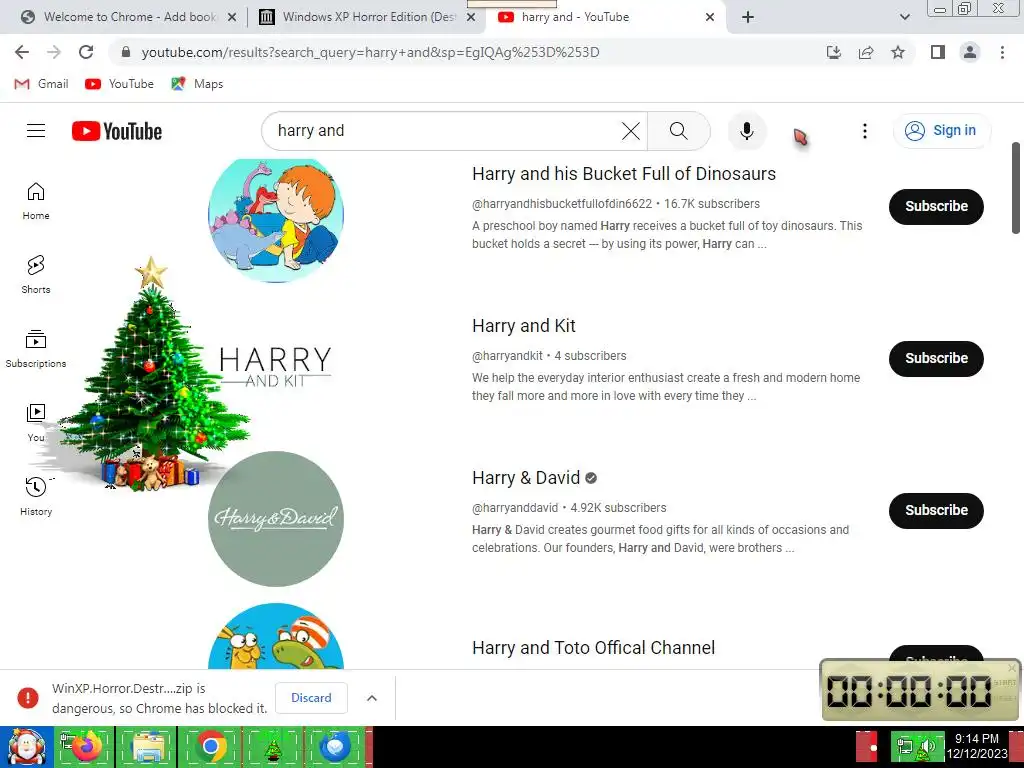Open the share this page icon
The width and height of the screenshot is (1024, 768).
pos(866,52)
